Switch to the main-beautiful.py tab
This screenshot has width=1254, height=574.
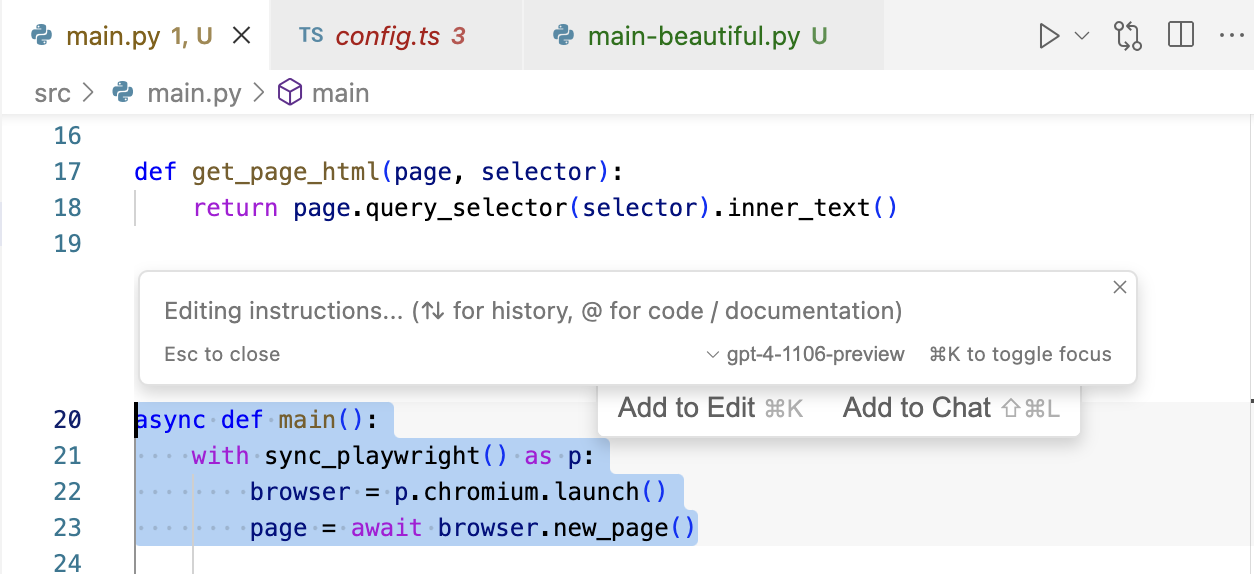tap(693, 37)
